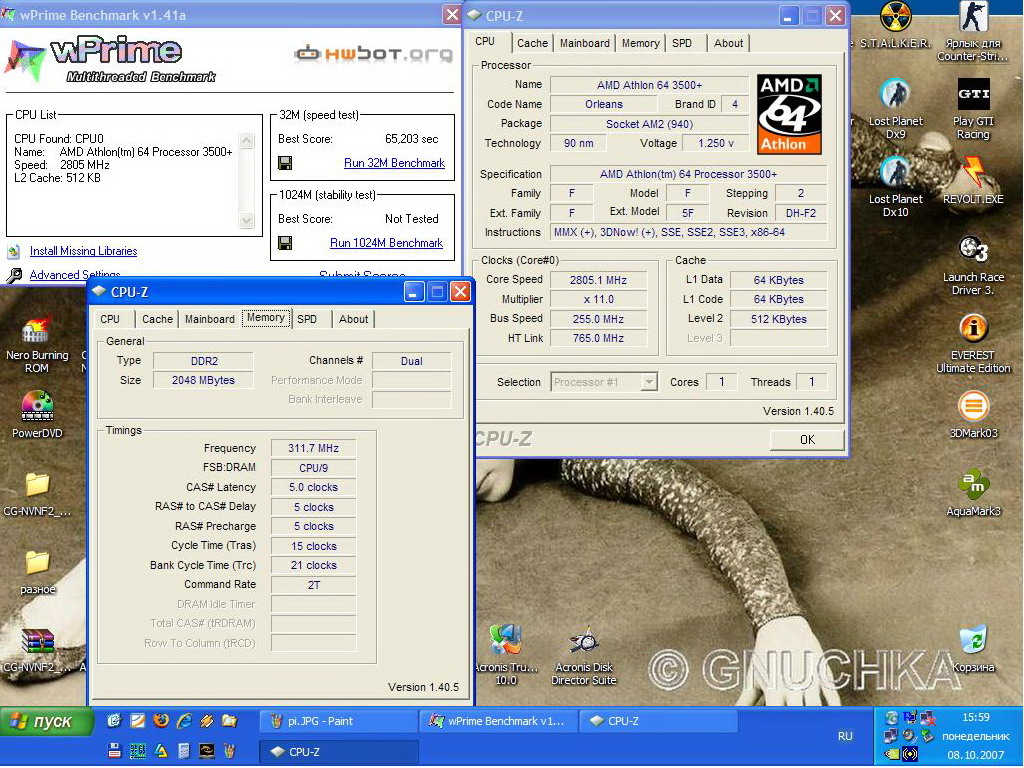Open the Advanced Settings link in wPrime
Viewport: 1024px width, 768px height.
(x=74, y=275)
